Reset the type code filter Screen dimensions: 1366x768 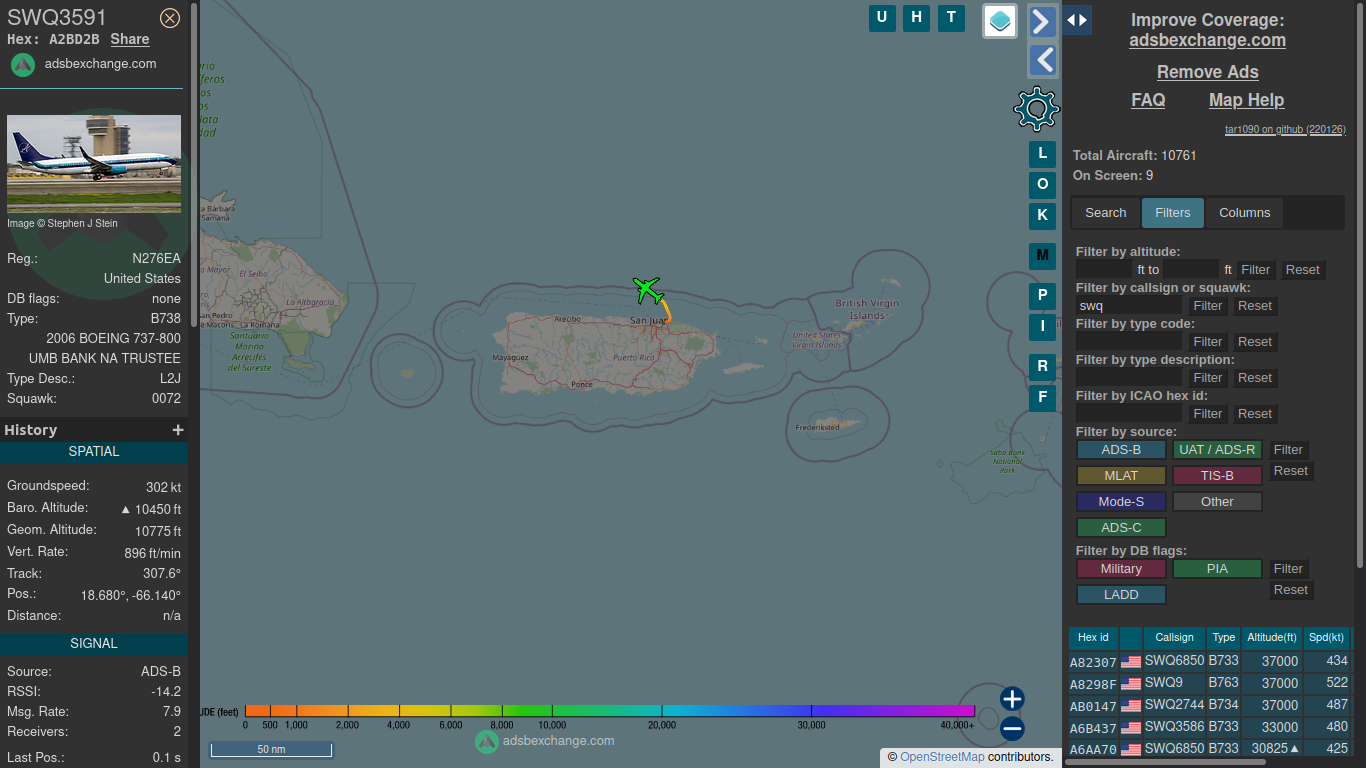point(1254,342)
